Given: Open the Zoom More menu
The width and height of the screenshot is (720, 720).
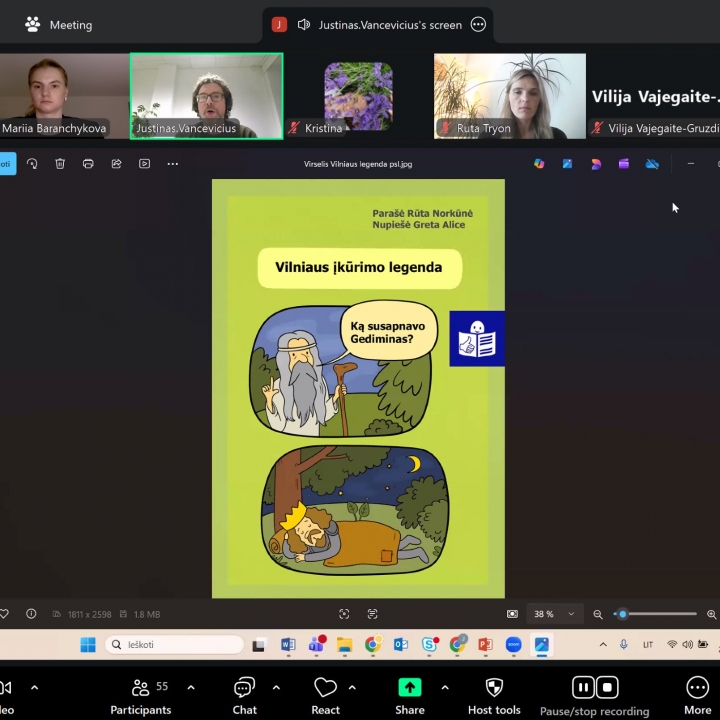Looking at the screenshot, I should click(697, 688).
